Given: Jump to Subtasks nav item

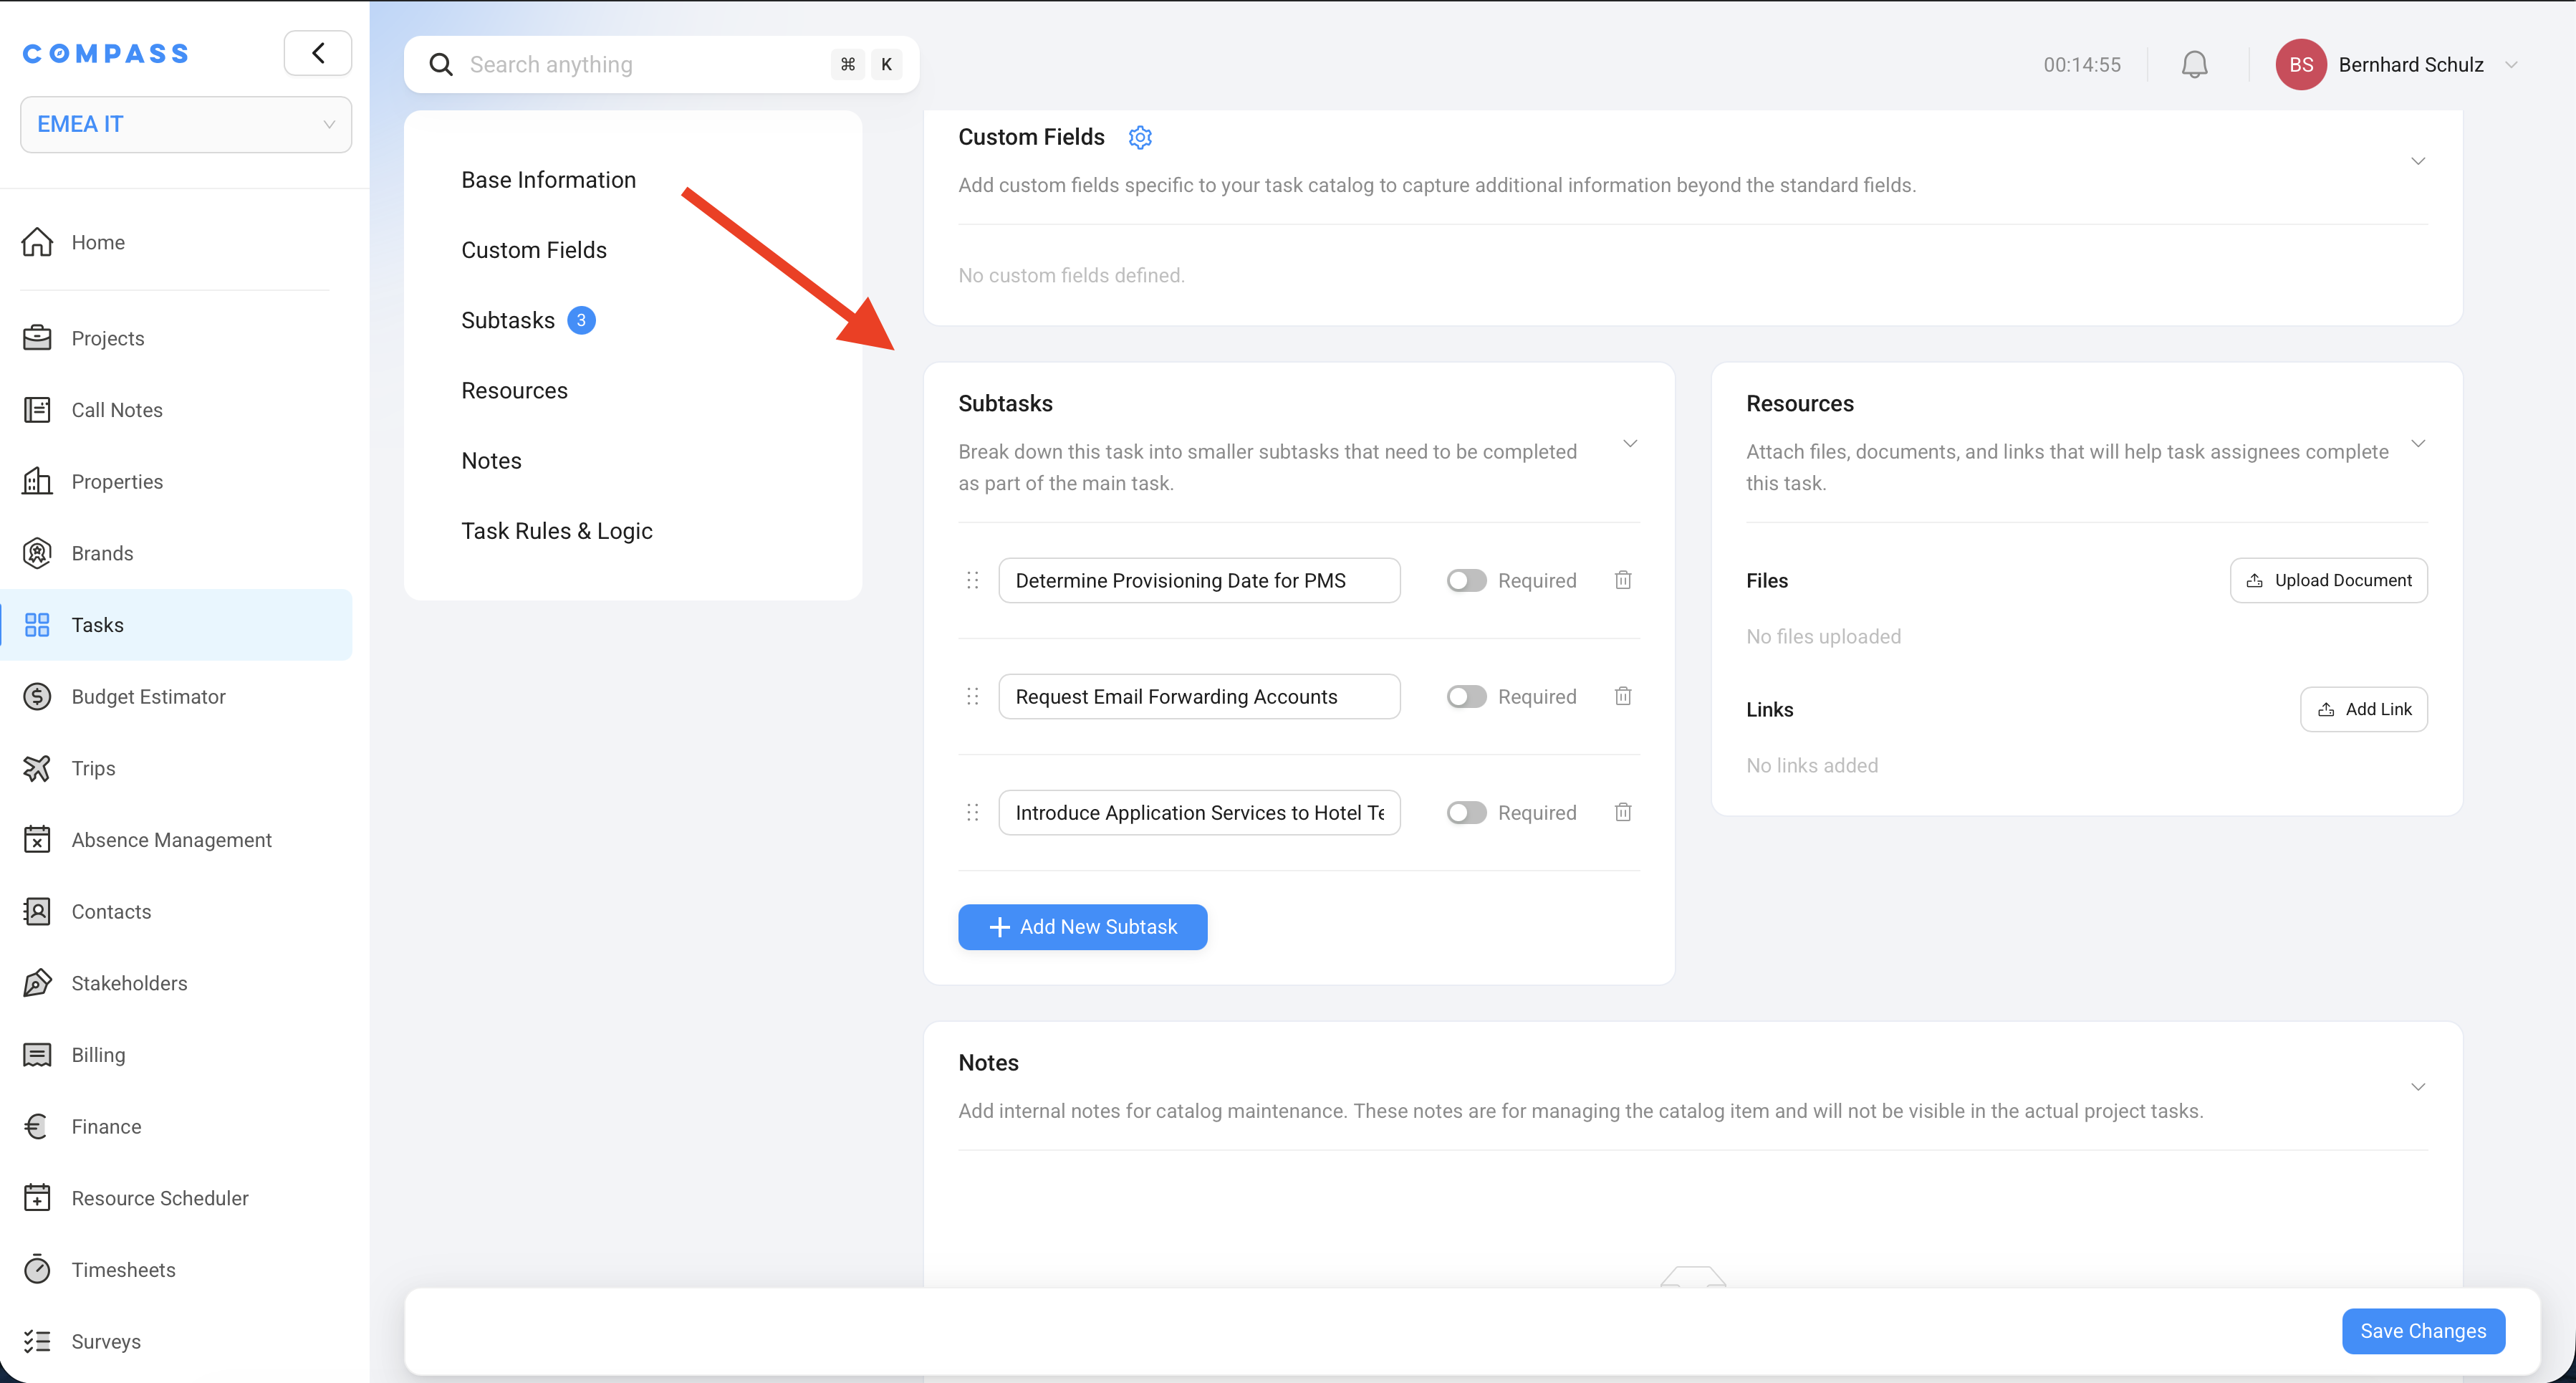Looking at the screenshot, I should click(508, 320).
